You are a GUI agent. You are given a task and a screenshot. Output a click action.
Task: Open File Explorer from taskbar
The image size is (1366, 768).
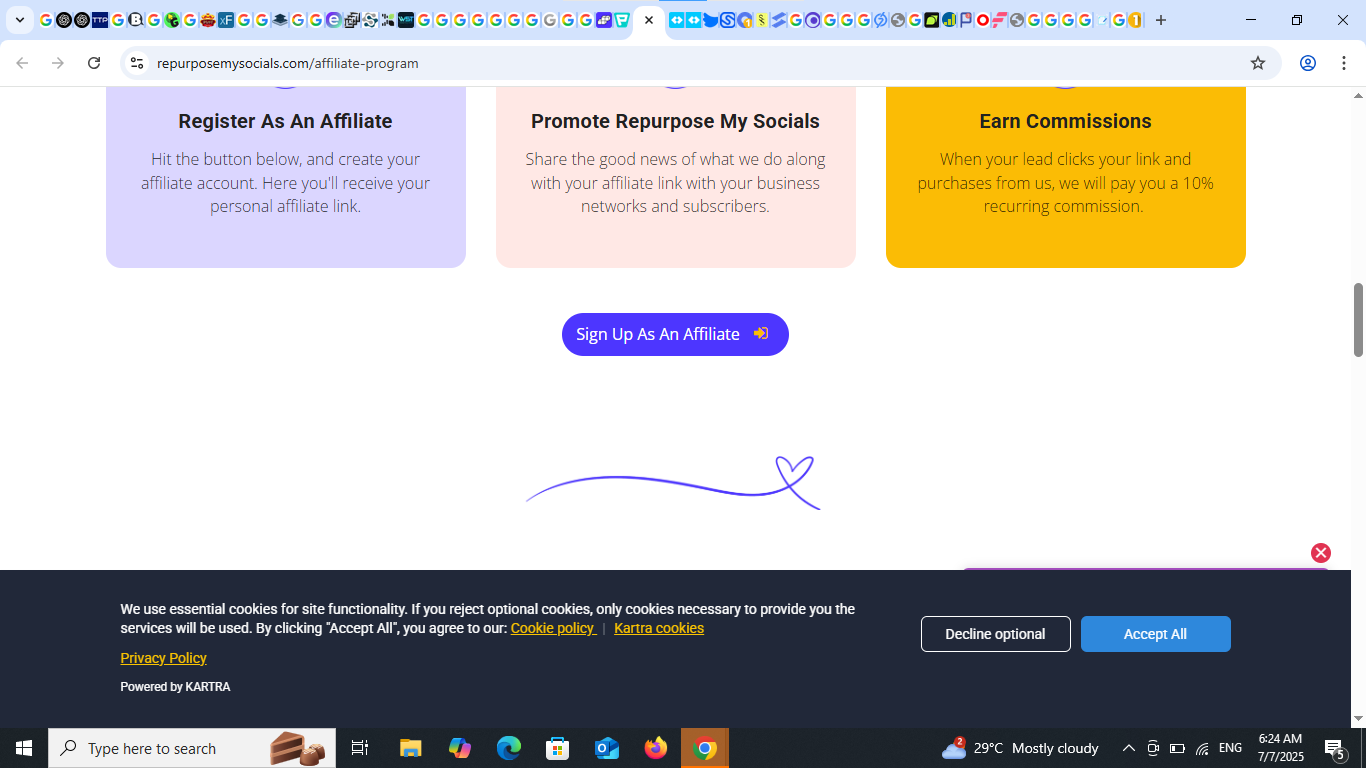[x=411, y=748]
